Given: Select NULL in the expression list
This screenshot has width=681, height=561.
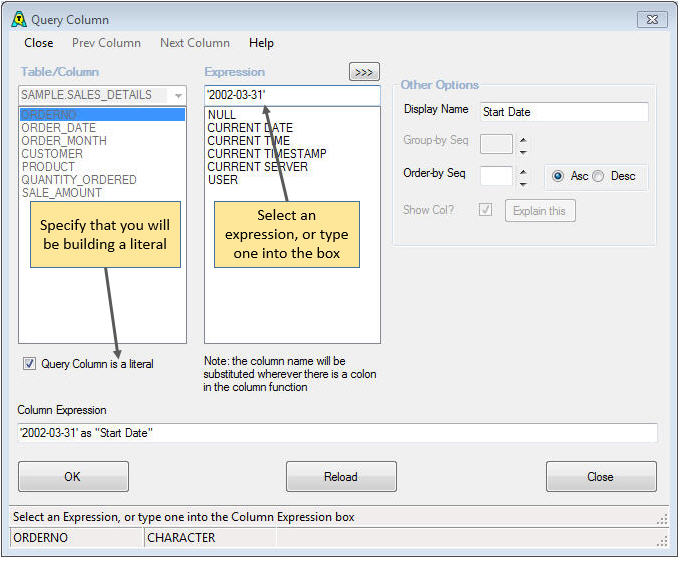Looking at the screenshot, I should 292,115.
